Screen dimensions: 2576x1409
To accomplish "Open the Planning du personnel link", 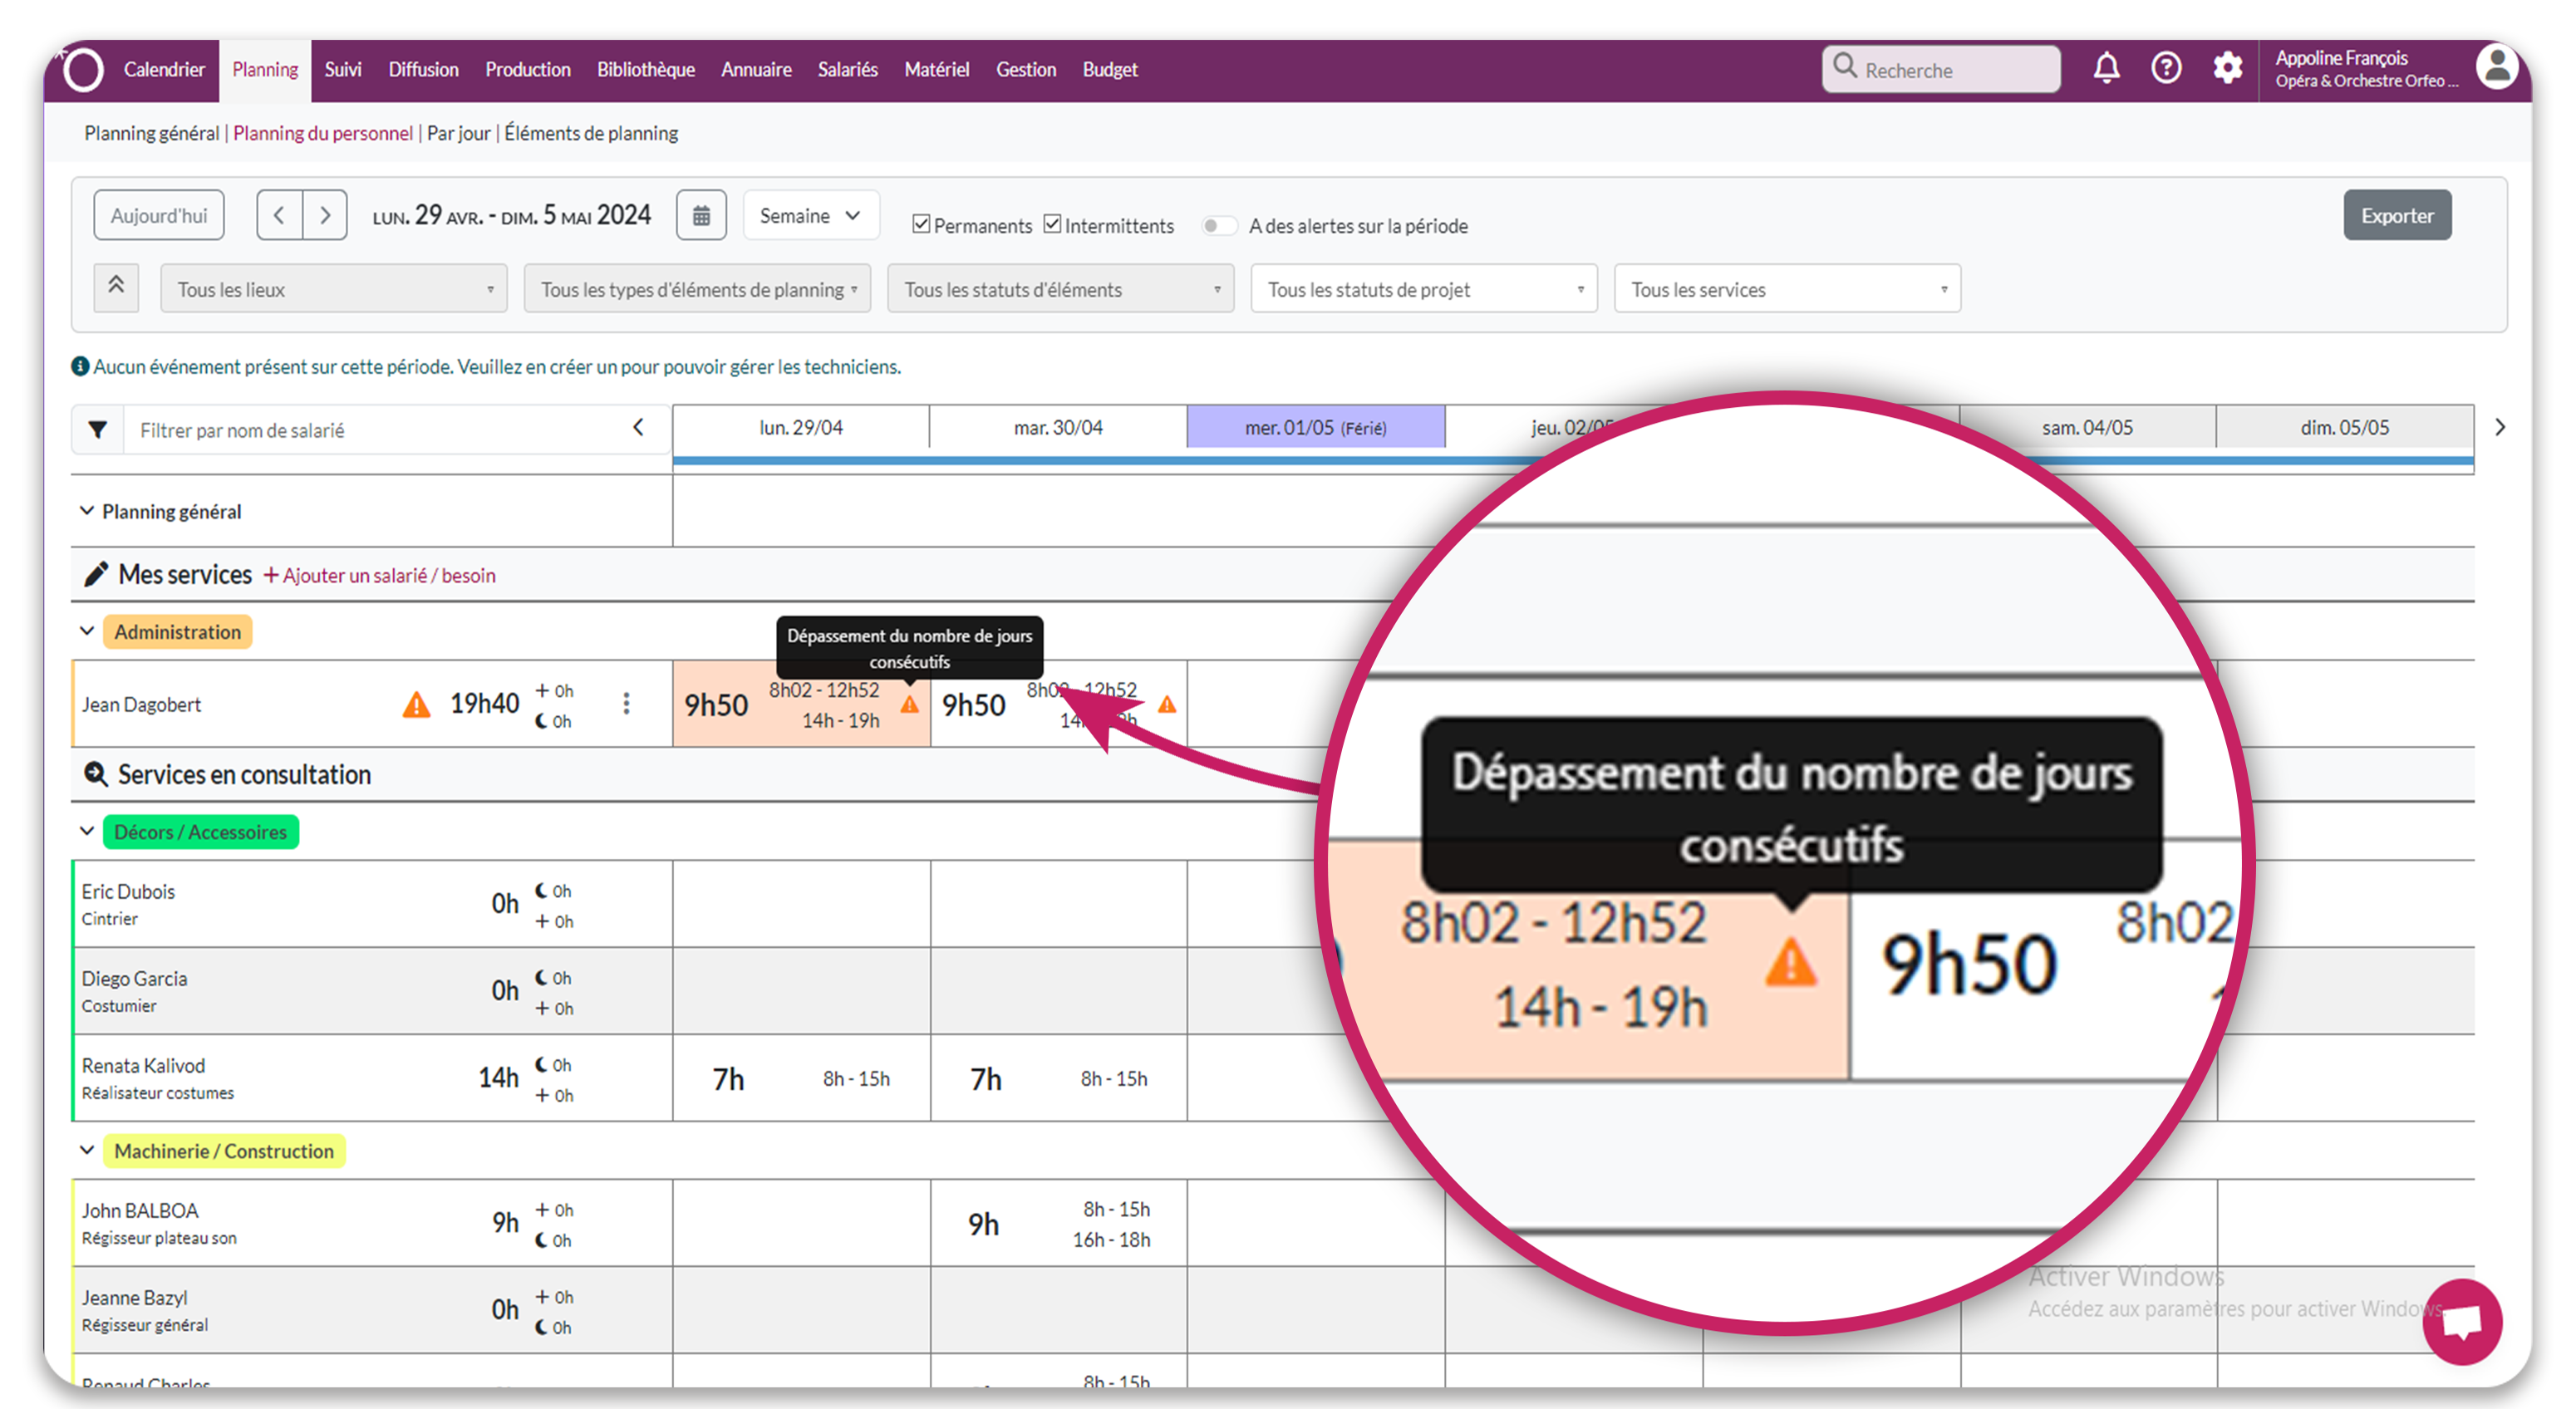I will click(x=323, y=133).
